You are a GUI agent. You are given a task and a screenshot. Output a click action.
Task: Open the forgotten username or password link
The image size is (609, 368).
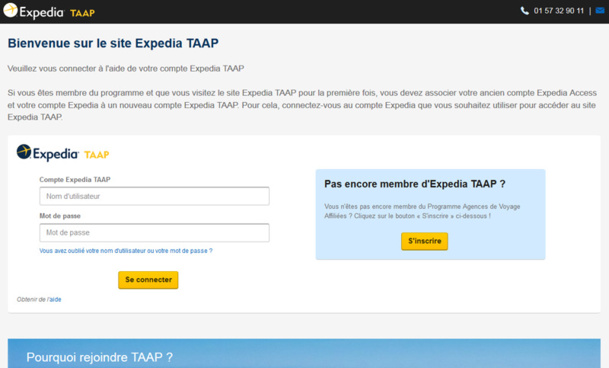(126, 251)
